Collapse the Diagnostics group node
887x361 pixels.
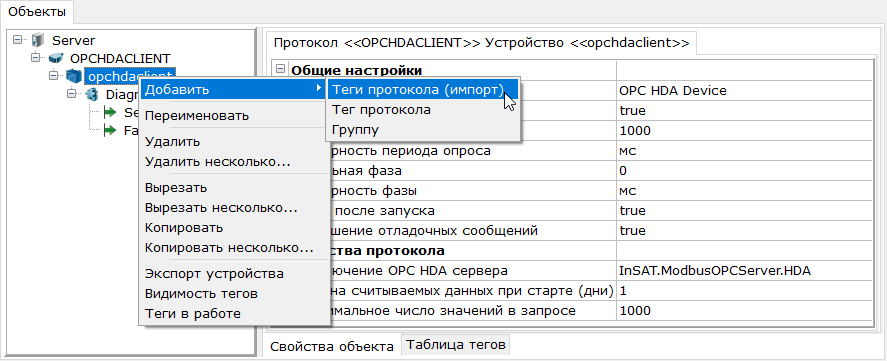(x=72, y=94)
